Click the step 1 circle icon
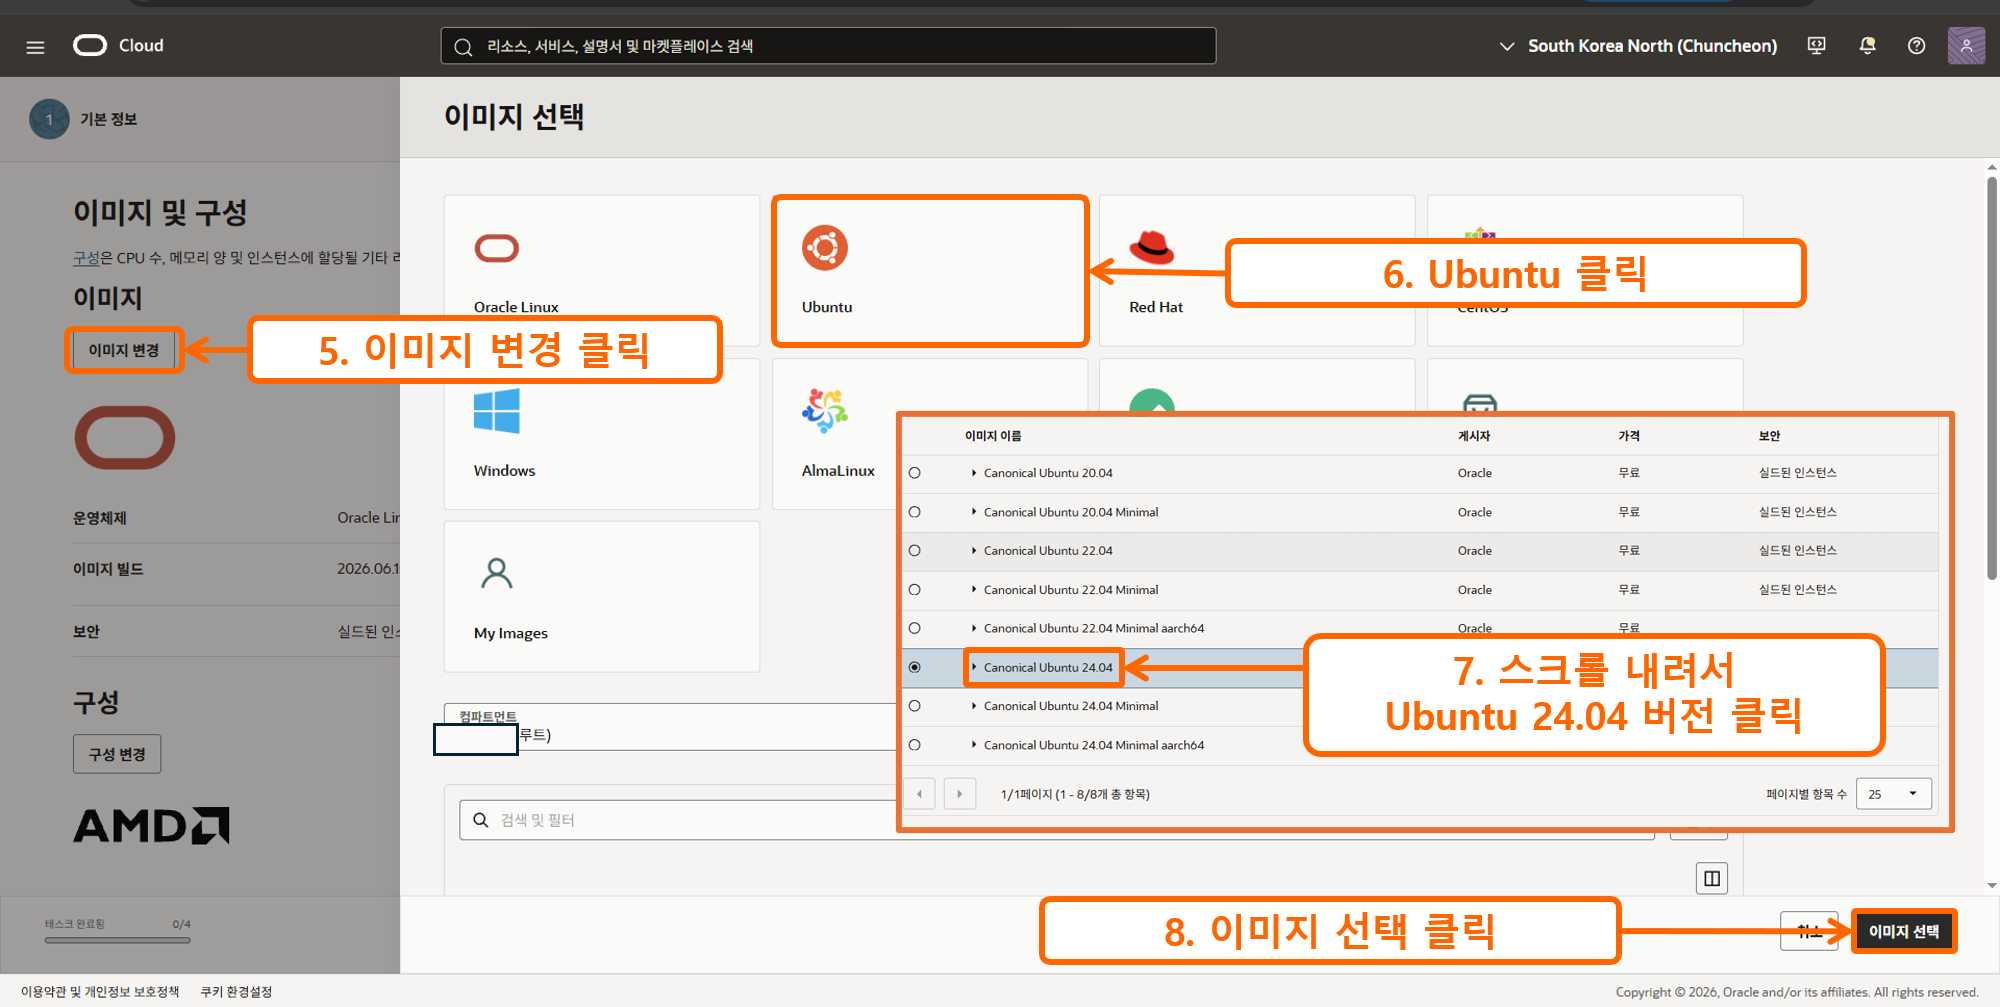The height and width of the screenshot is (1007, 2000). point(49,119)
